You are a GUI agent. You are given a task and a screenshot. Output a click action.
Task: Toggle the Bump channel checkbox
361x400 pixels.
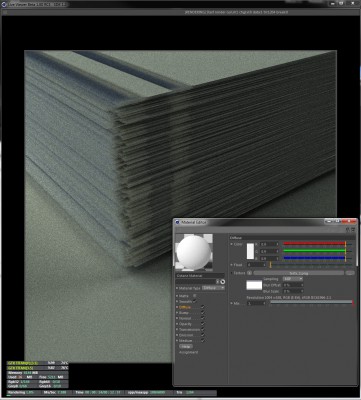(x=202, y=313)
